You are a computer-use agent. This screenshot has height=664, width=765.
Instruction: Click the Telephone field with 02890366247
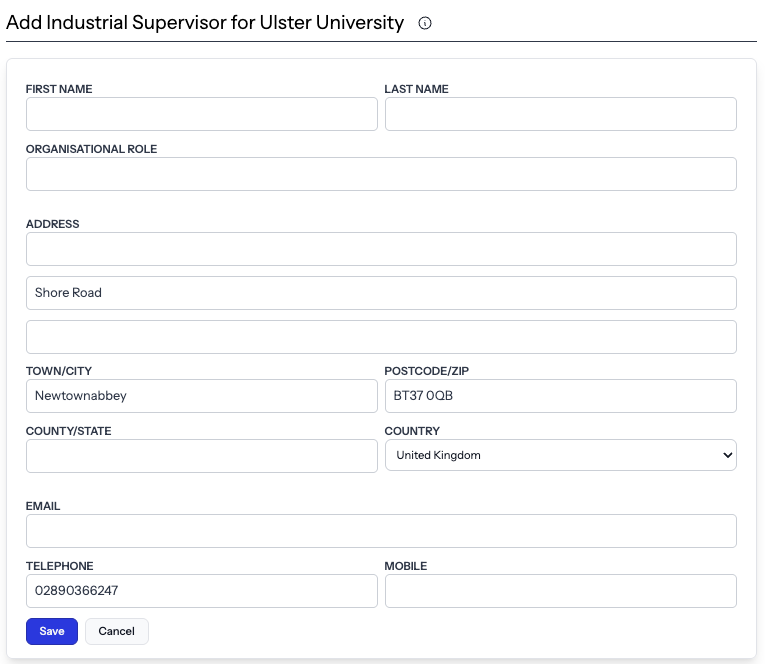(x=201, y=591)
